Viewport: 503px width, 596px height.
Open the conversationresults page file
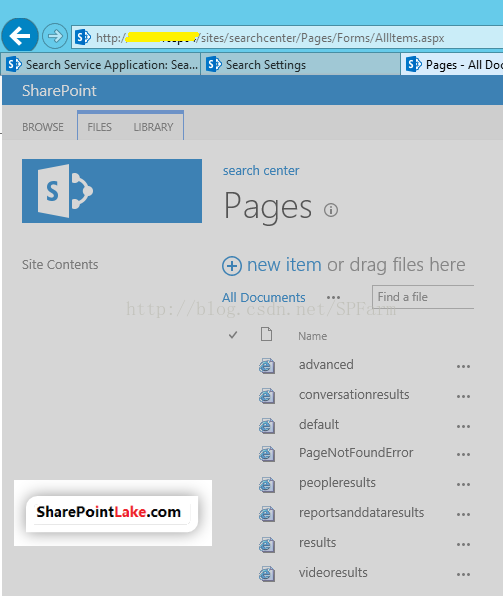[354, 395]
